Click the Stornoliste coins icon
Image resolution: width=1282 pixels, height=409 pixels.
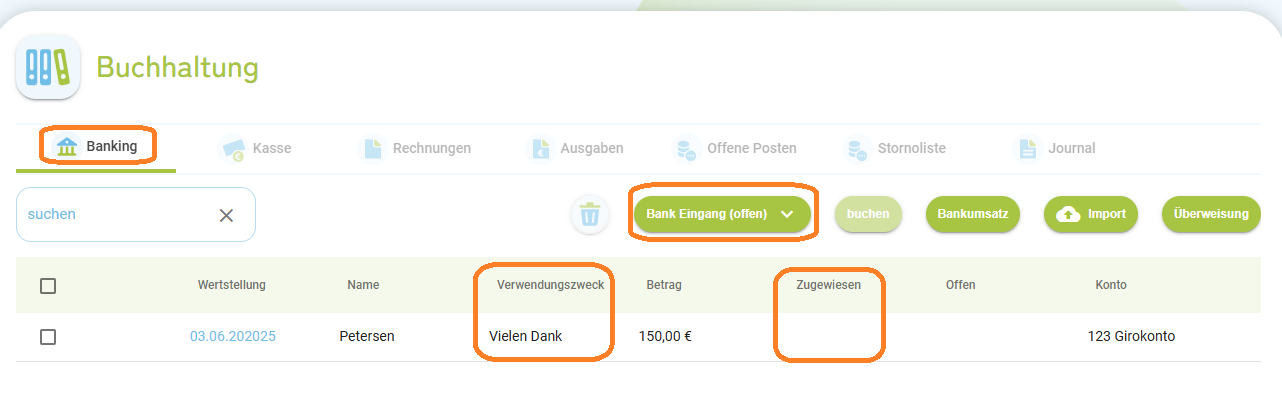pyautogui.click(x=857, y=148)
